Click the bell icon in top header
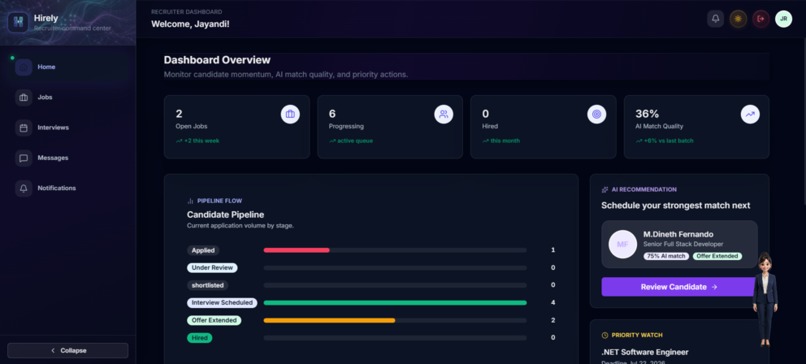The width and height of the screenshot is (806, 364). (715, 19)
